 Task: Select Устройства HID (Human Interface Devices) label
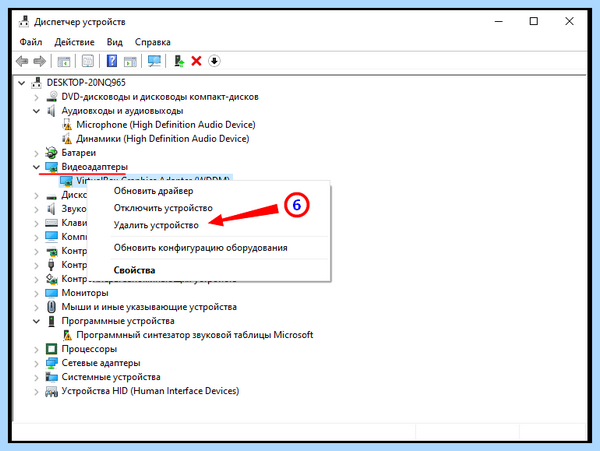click(x=150, y=391)
